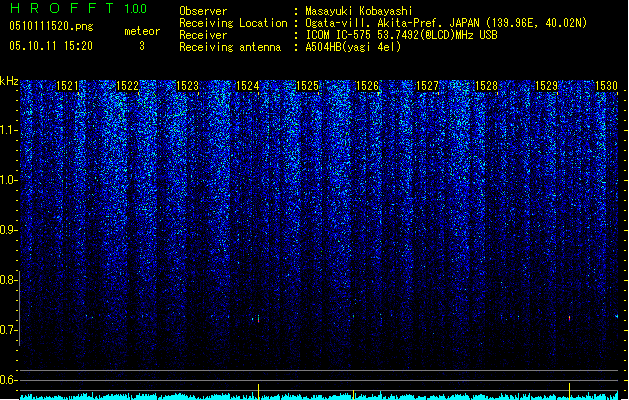Click the meteor count value 3
The width and height of the screenshot is (629, 400).
pos(142,46)
